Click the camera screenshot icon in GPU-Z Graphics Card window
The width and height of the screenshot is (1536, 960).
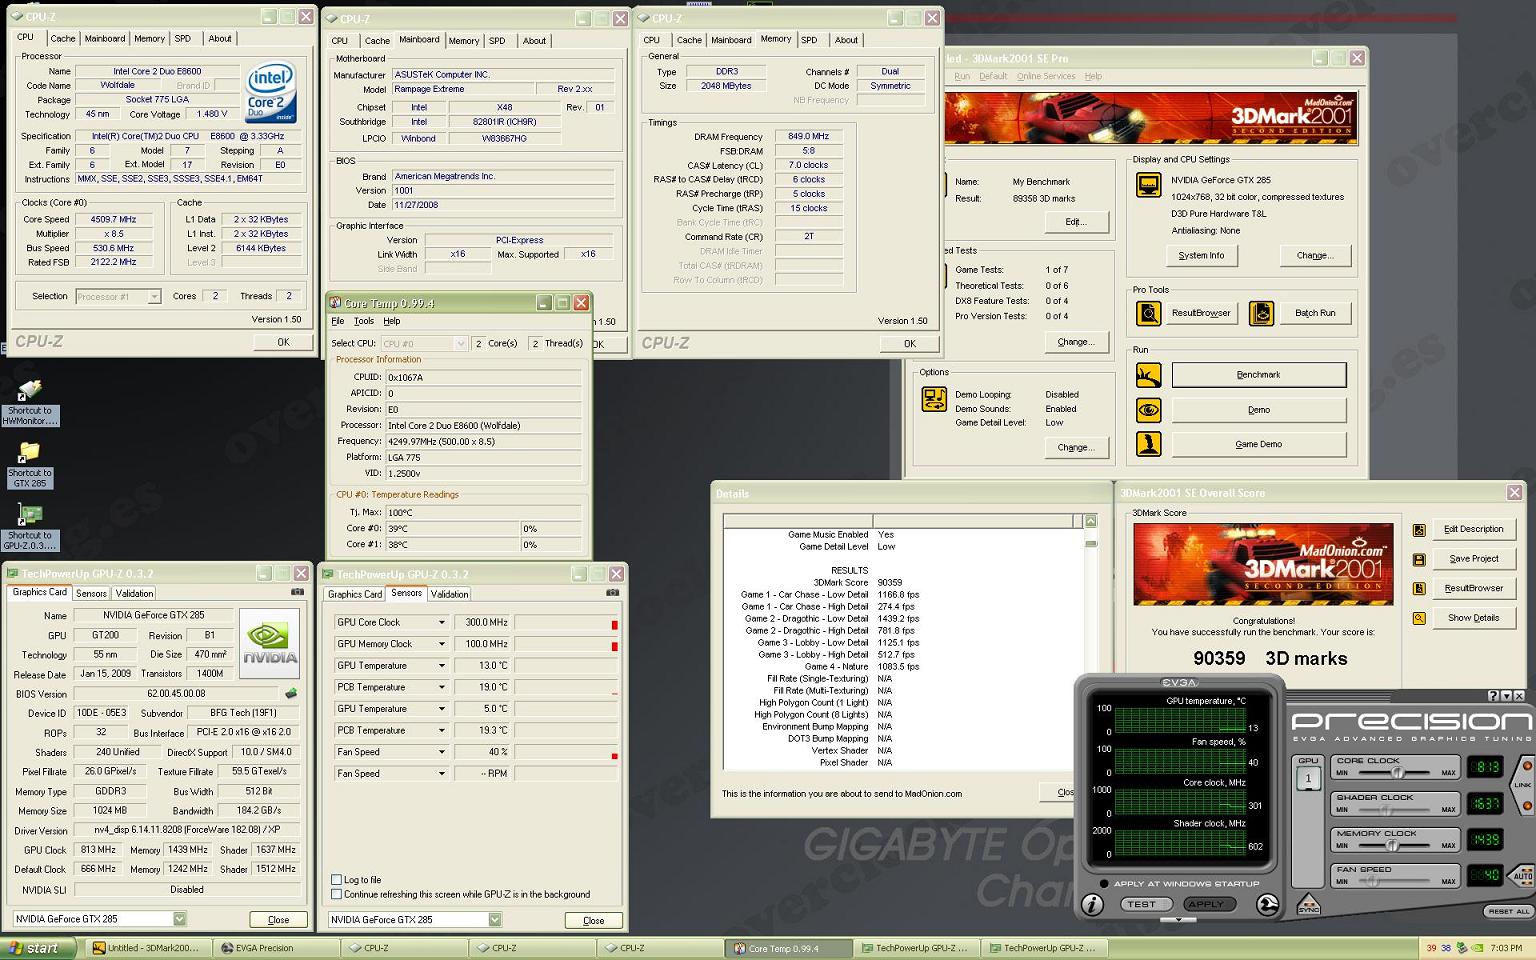[297, 592]
